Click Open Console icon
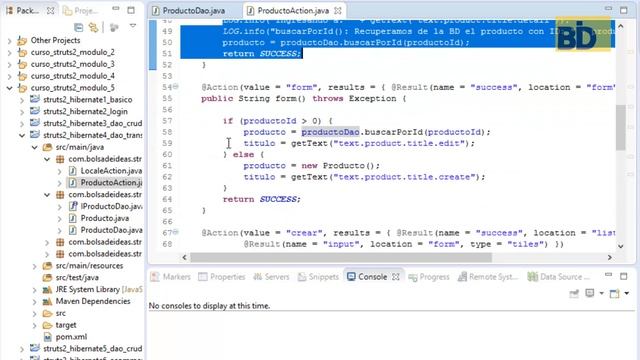Screen dimensions: 640x360 pos(614,293)
